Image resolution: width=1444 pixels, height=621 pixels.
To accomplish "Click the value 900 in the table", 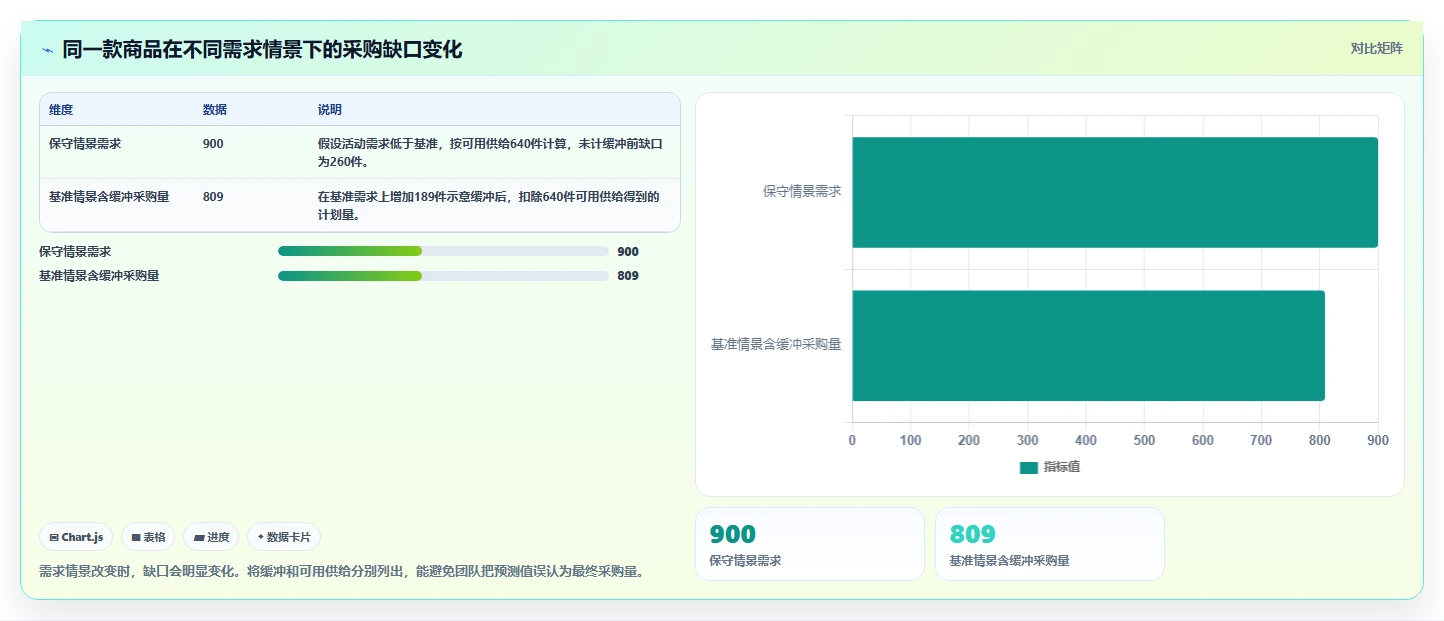I will click(x=213, y=144).
